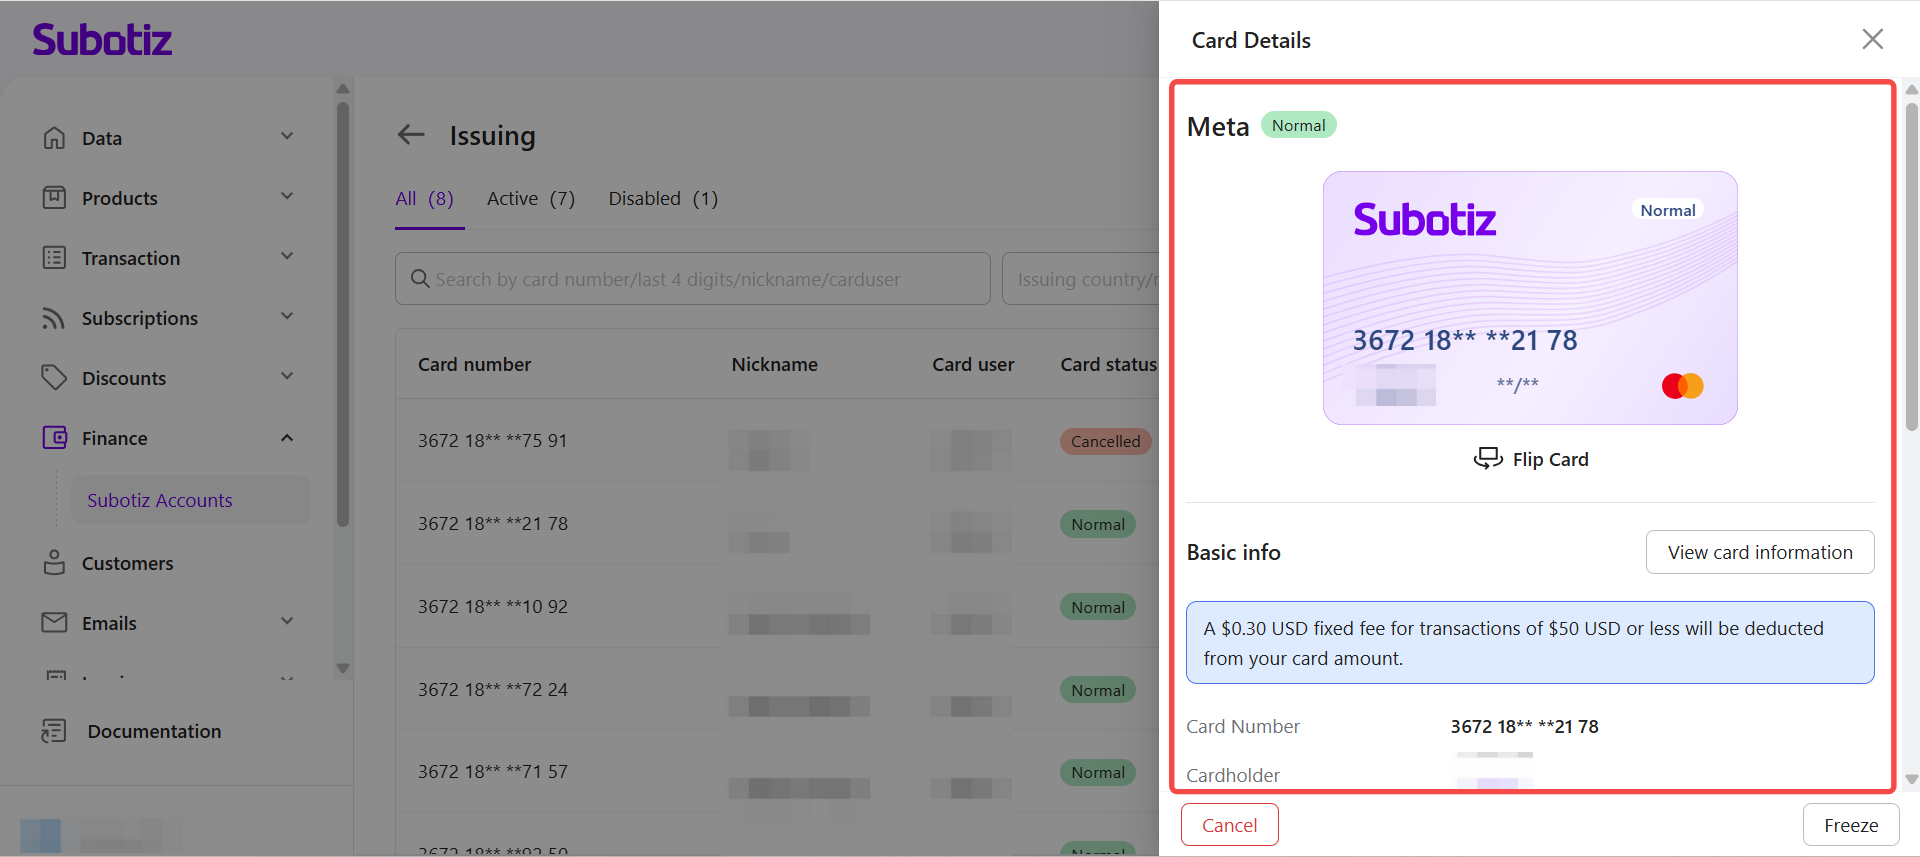Click the sidebar scrollbar
This screenshot has height=857, width=1920.
tap(343, 312)
